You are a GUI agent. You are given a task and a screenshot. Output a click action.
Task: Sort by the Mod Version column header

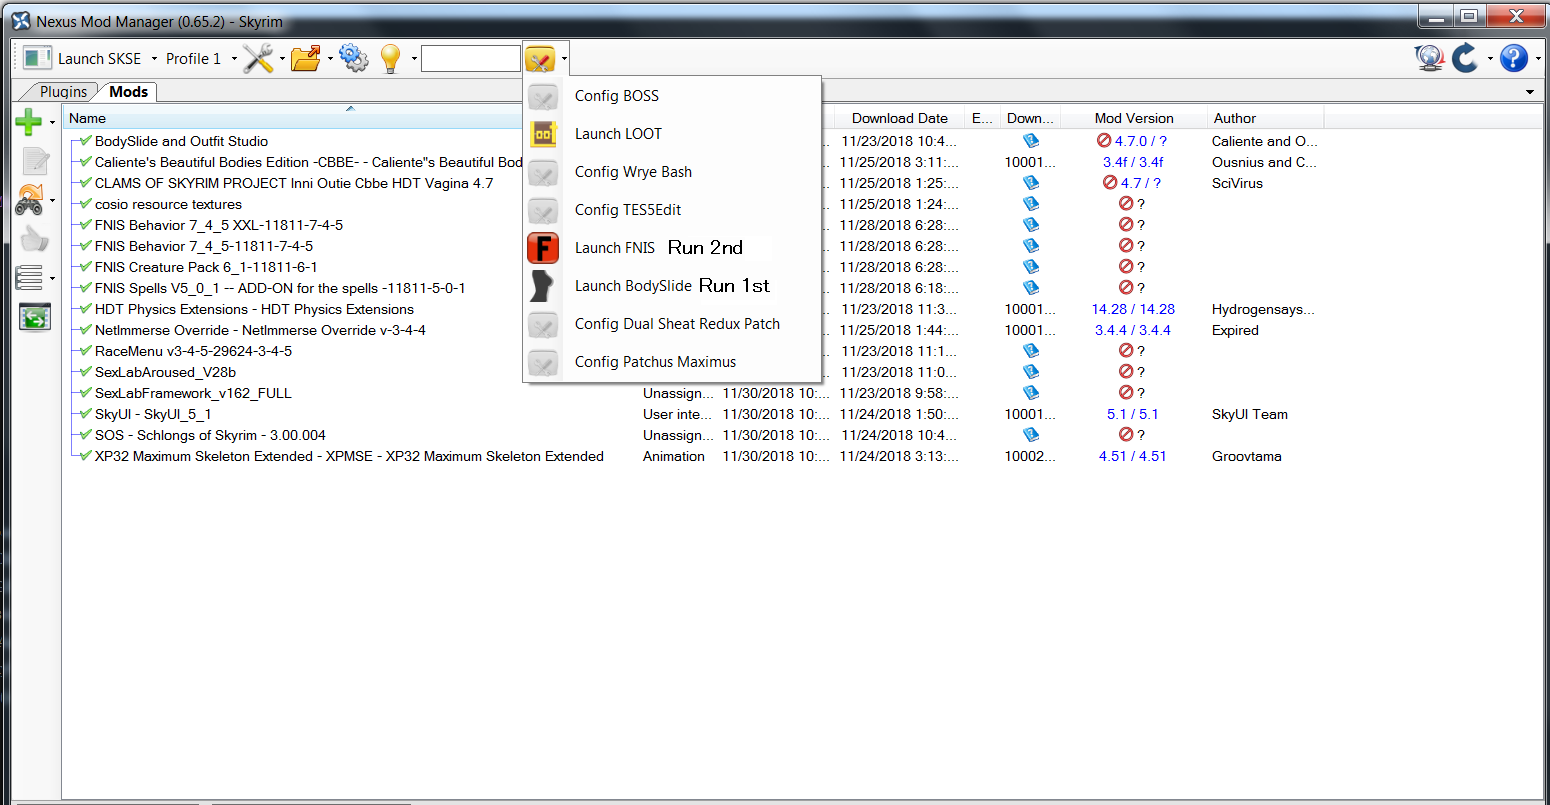coord(1133,118)
